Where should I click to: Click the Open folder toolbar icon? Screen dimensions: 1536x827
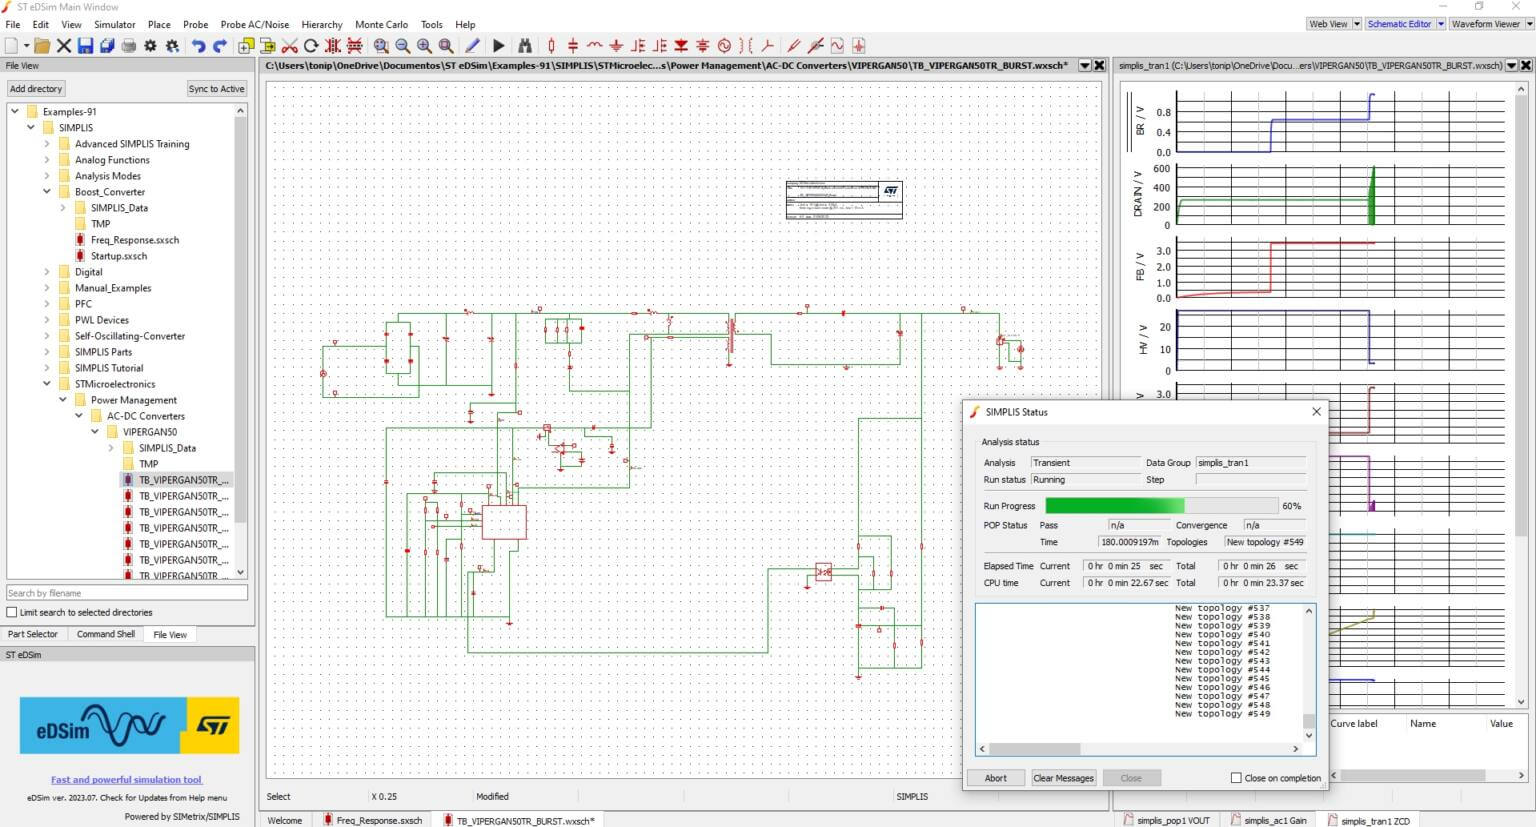point(42,46)
